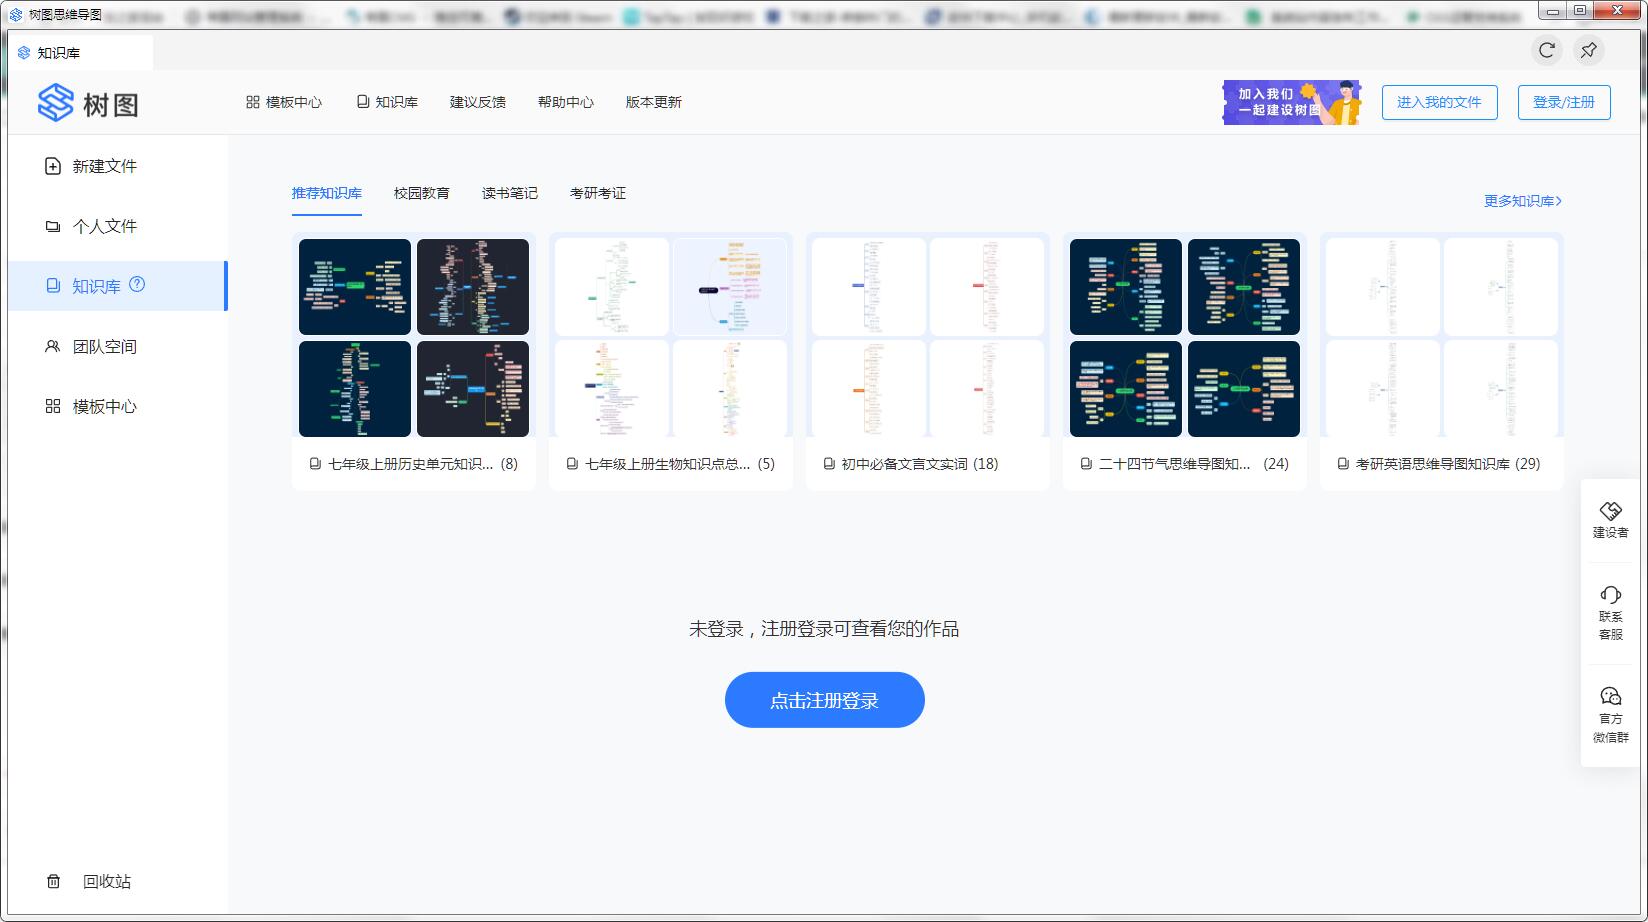1648x922 pixels.
Task: Open 团队空间 in the sidebar
Action: click(91, 346)
